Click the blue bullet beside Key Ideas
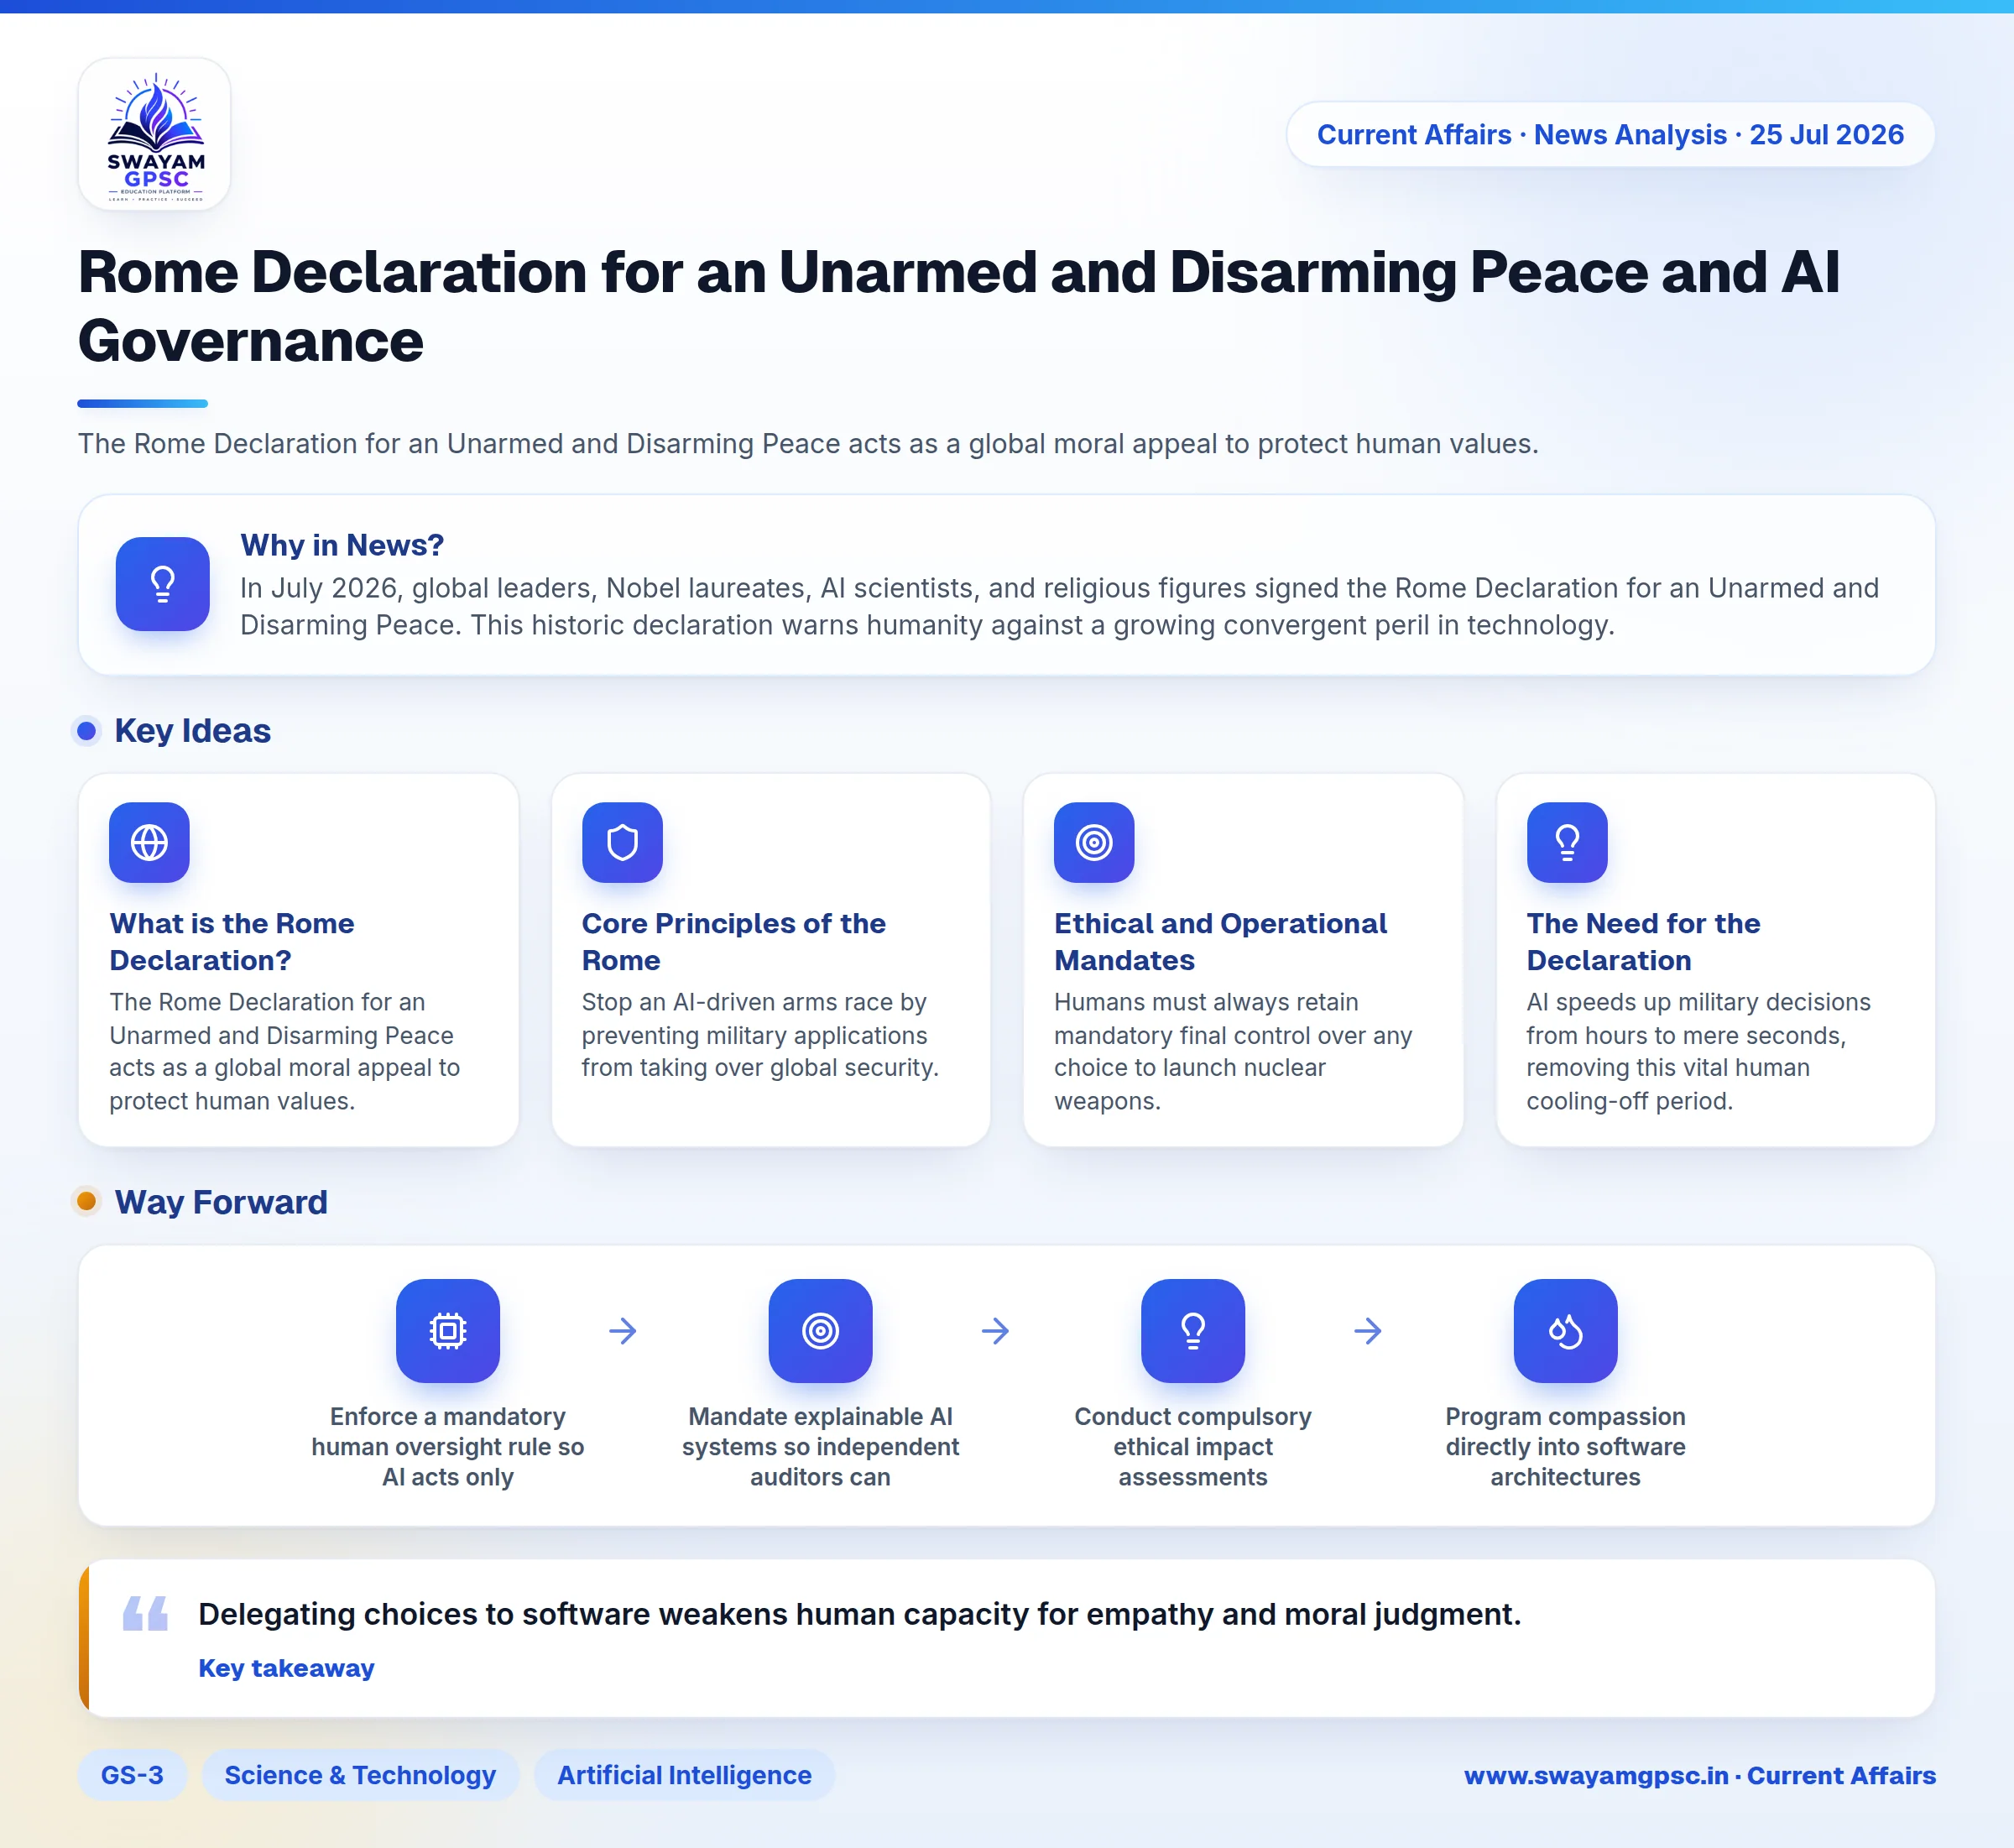 87,731
